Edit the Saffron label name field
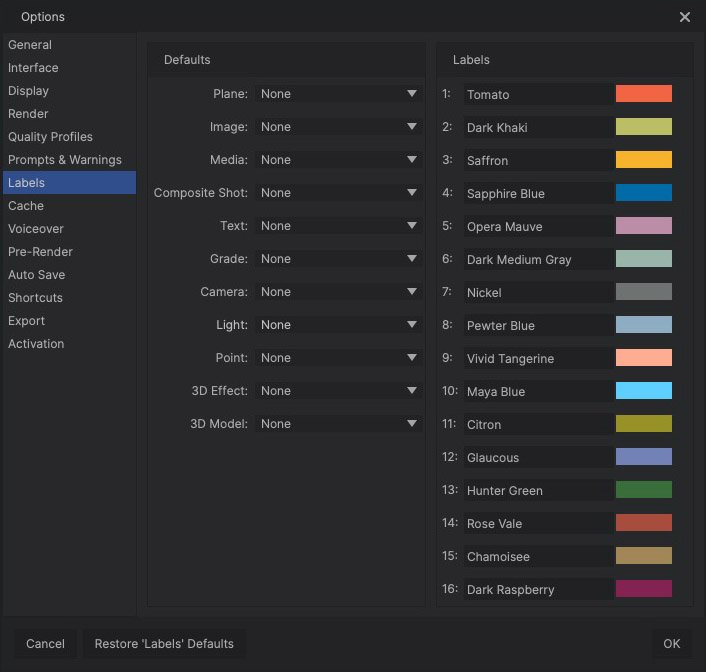Image resolution: width=706 pixels, height=672 pixels. click(x=536, y=160)
